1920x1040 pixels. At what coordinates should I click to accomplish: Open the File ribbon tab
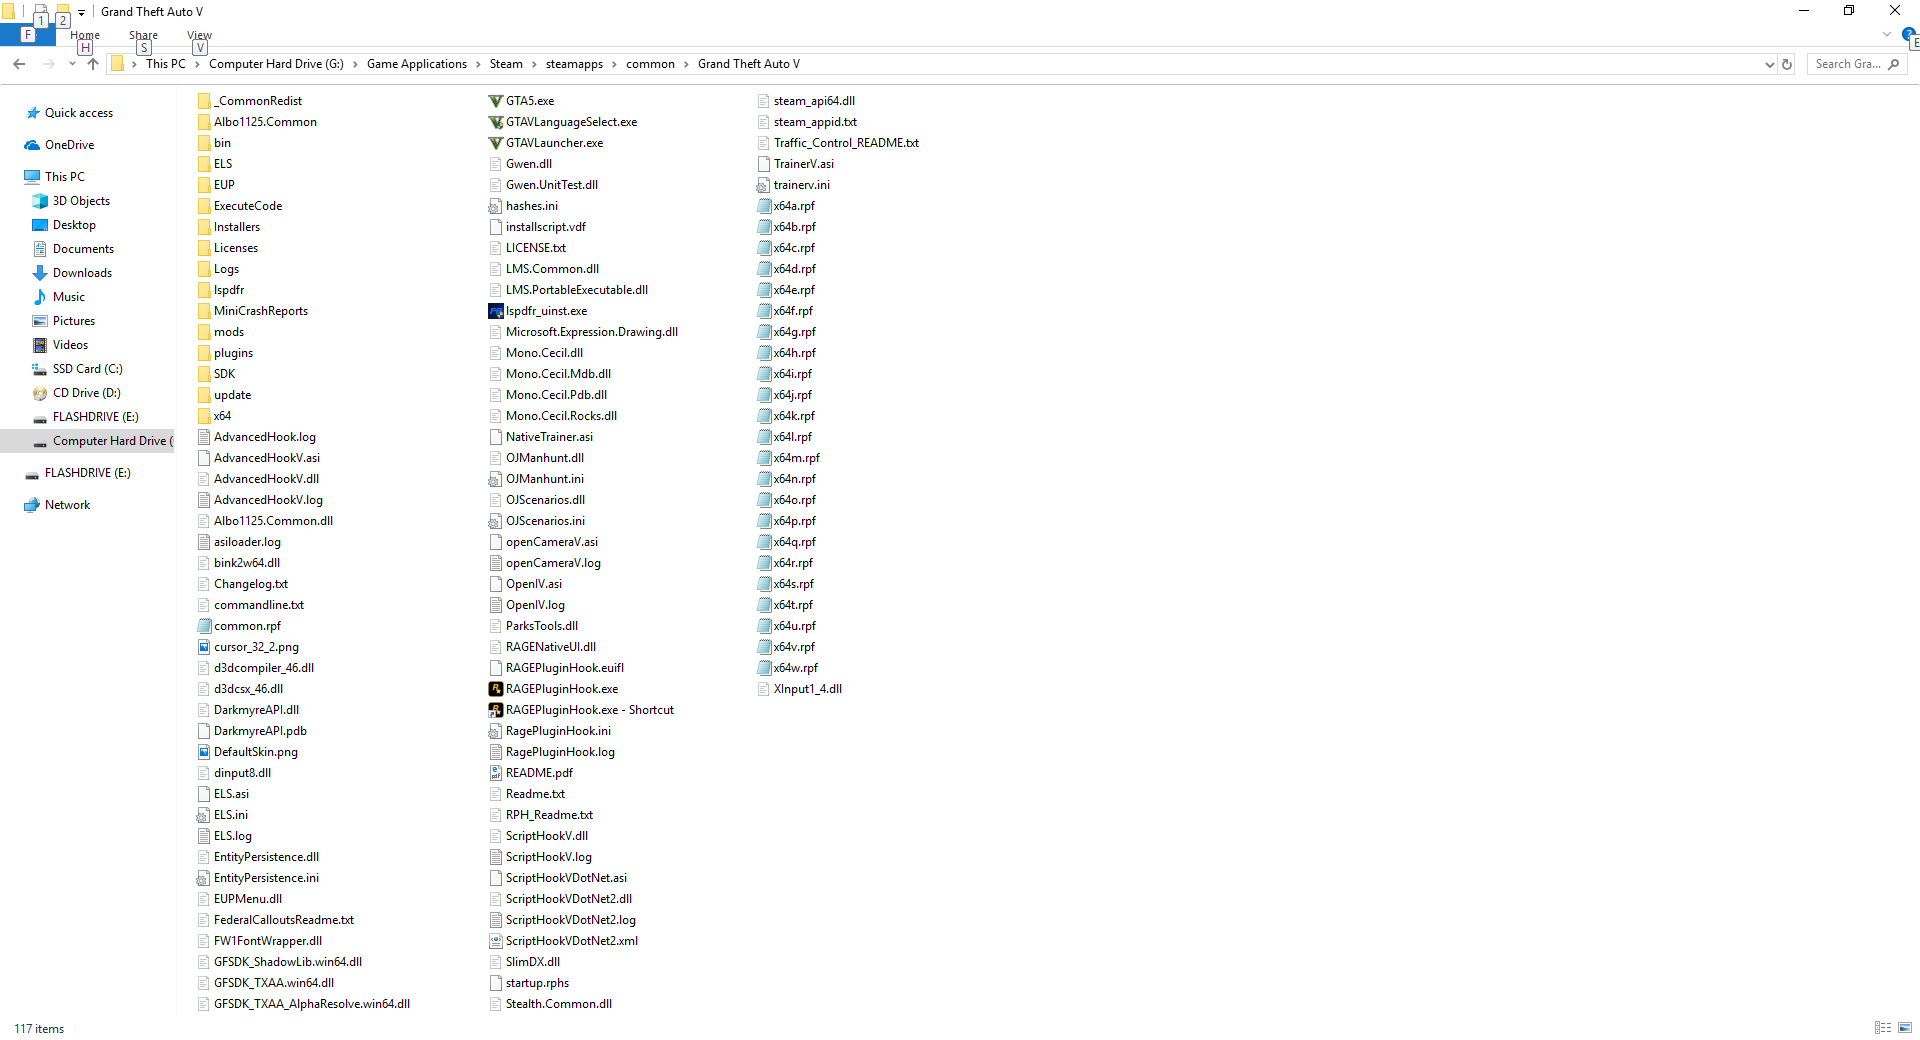(27, 35)
